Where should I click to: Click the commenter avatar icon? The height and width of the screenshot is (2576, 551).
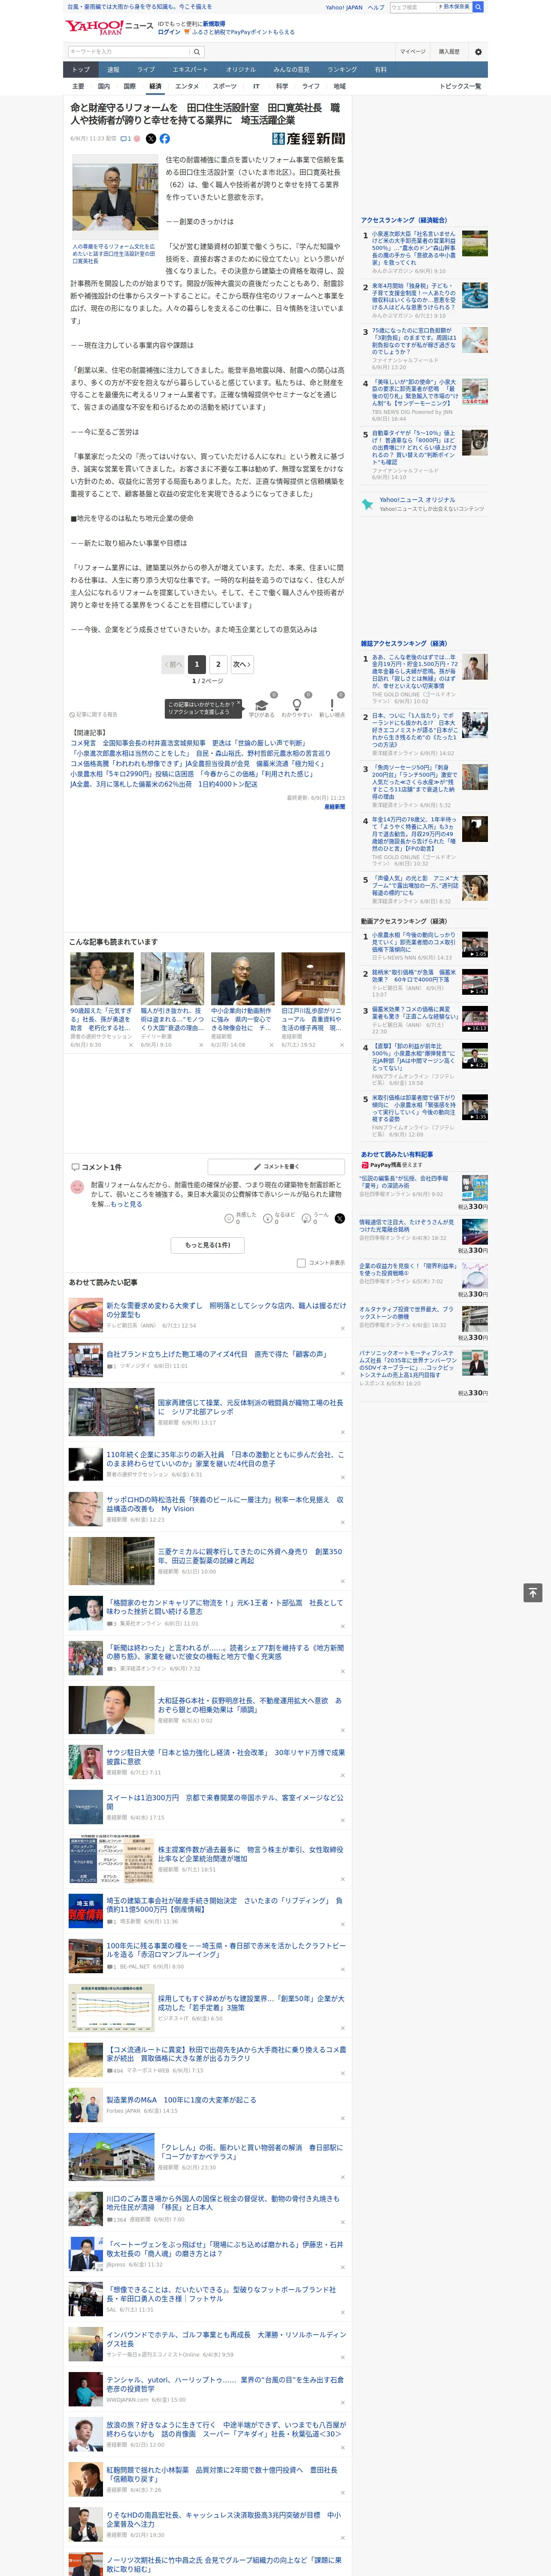click(77, 1187)
